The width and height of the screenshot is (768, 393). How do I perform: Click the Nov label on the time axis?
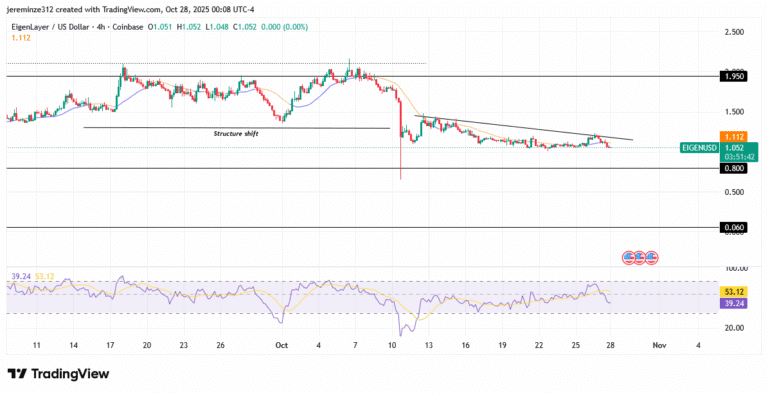659,345
